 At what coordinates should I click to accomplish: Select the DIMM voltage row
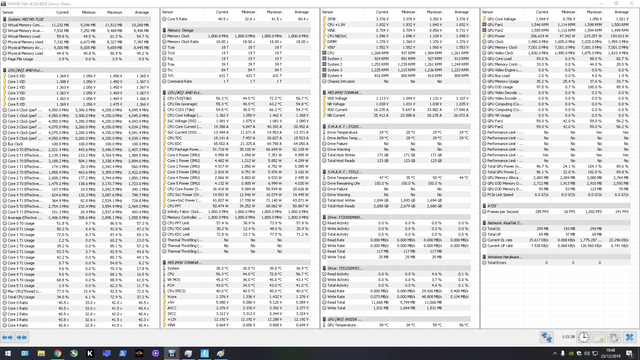[396, 42]
